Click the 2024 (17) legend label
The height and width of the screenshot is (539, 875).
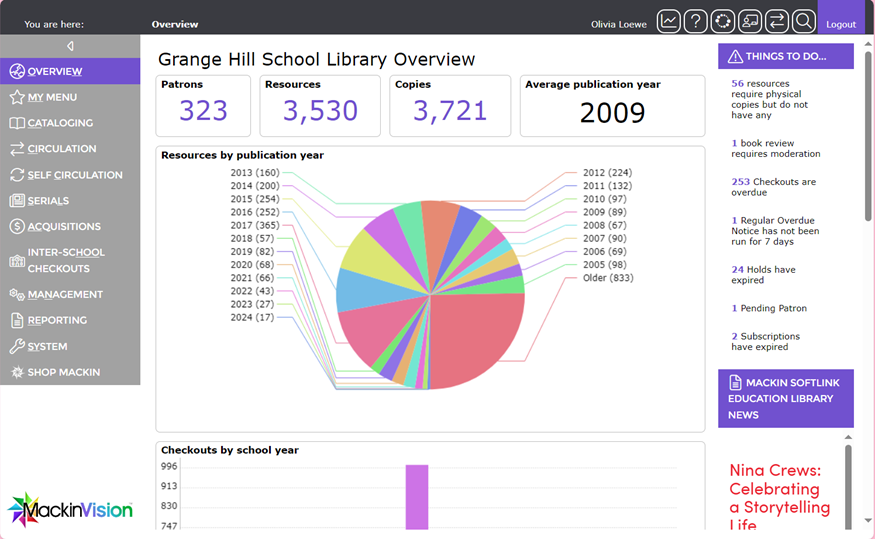coord(252,317)
